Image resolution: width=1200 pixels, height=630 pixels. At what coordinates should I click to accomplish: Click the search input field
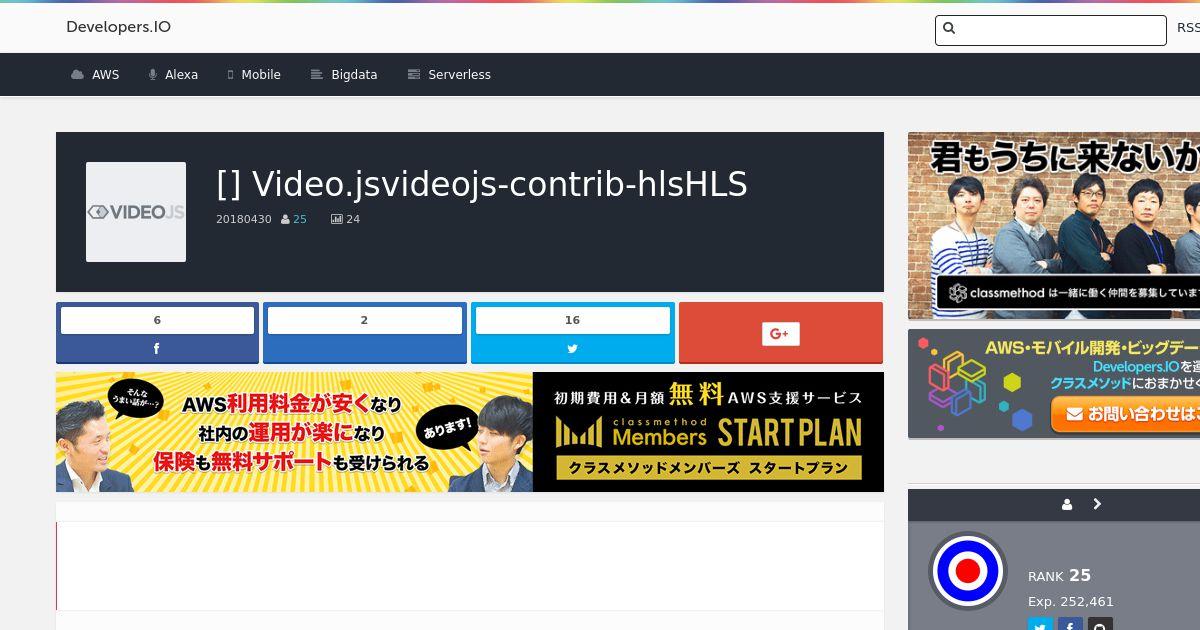[1051, 30]
